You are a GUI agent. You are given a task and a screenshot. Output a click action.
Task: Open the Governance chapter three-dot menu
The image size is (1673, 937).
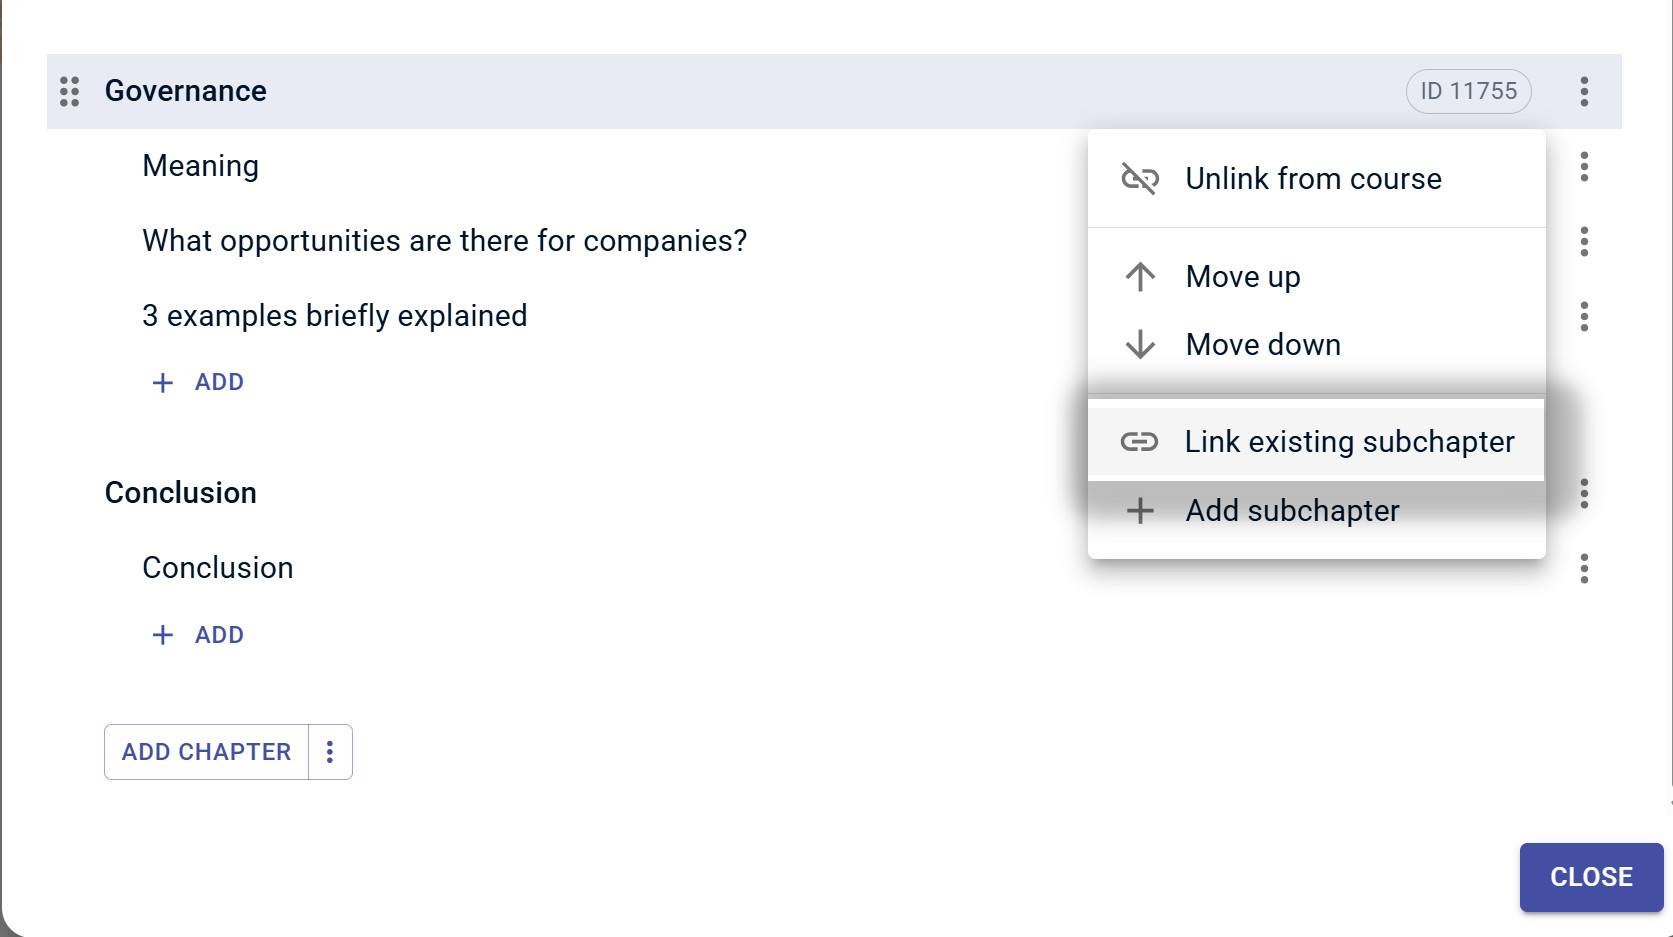click(x=1584, y=91)
